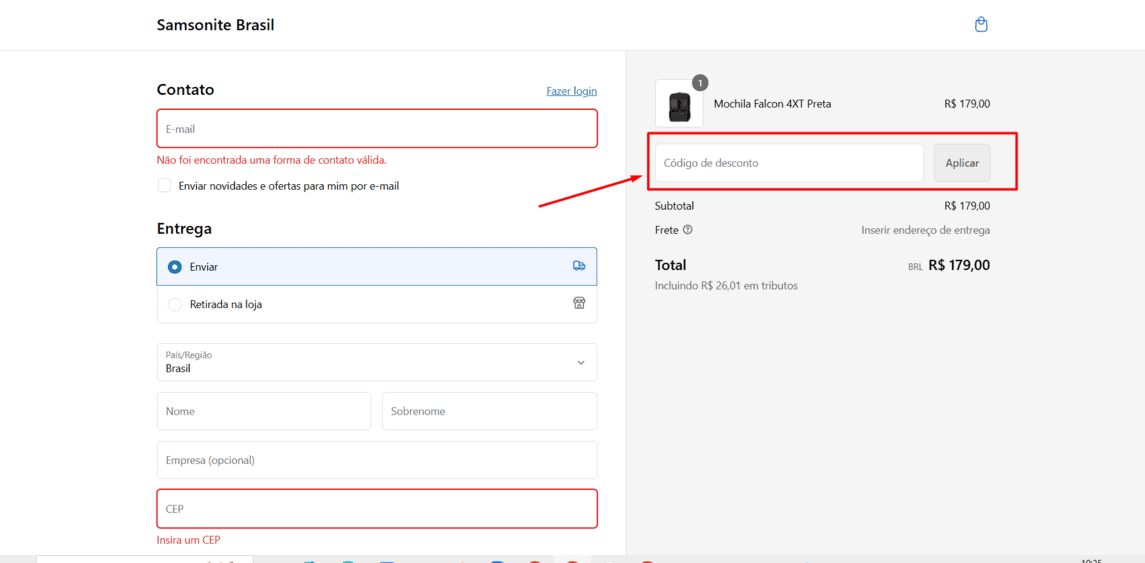Open the shopping bag cart icon

(981, 25)
